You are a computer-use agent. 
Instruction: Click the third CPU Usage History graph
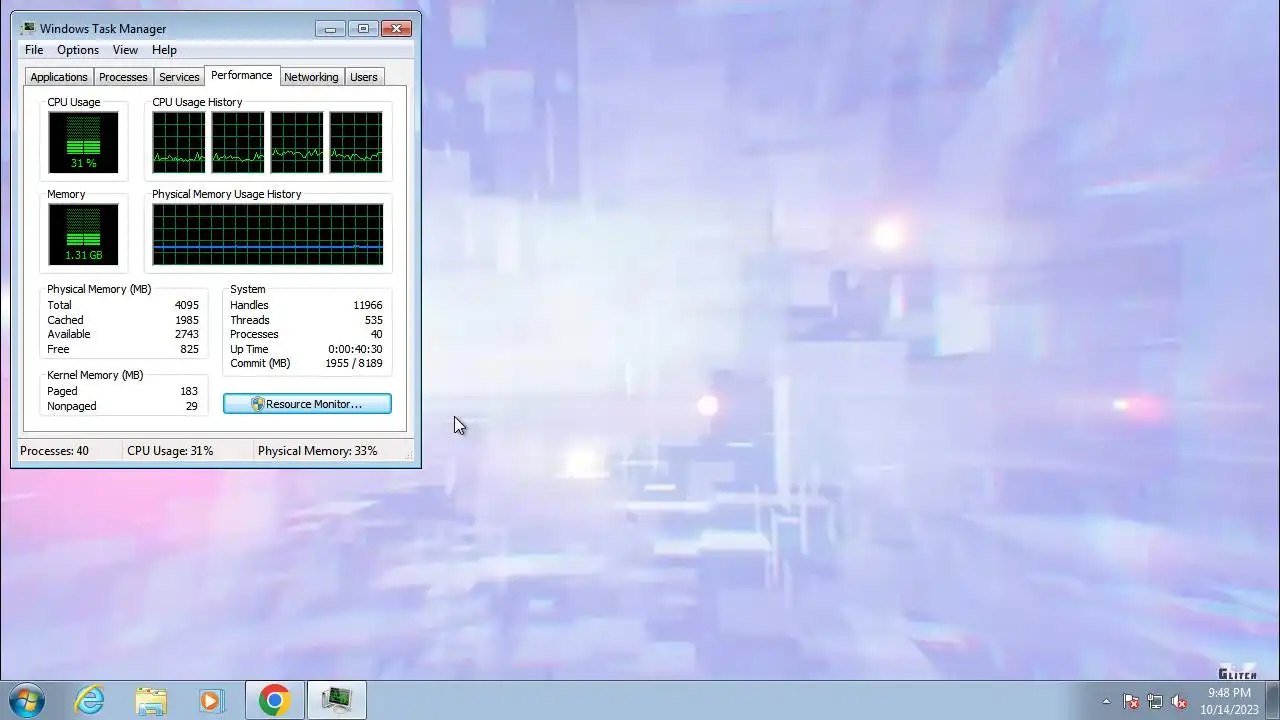pos(297,142)
